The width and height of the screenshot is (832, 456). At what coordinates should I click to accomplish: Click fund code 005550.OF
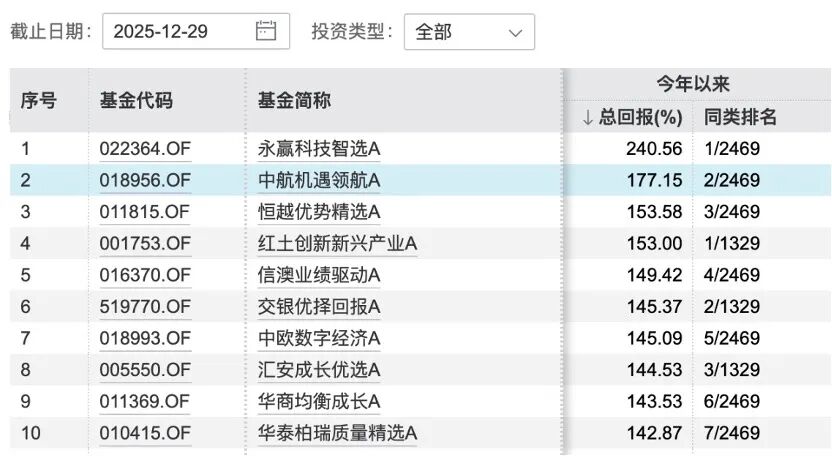pos(145,370)
